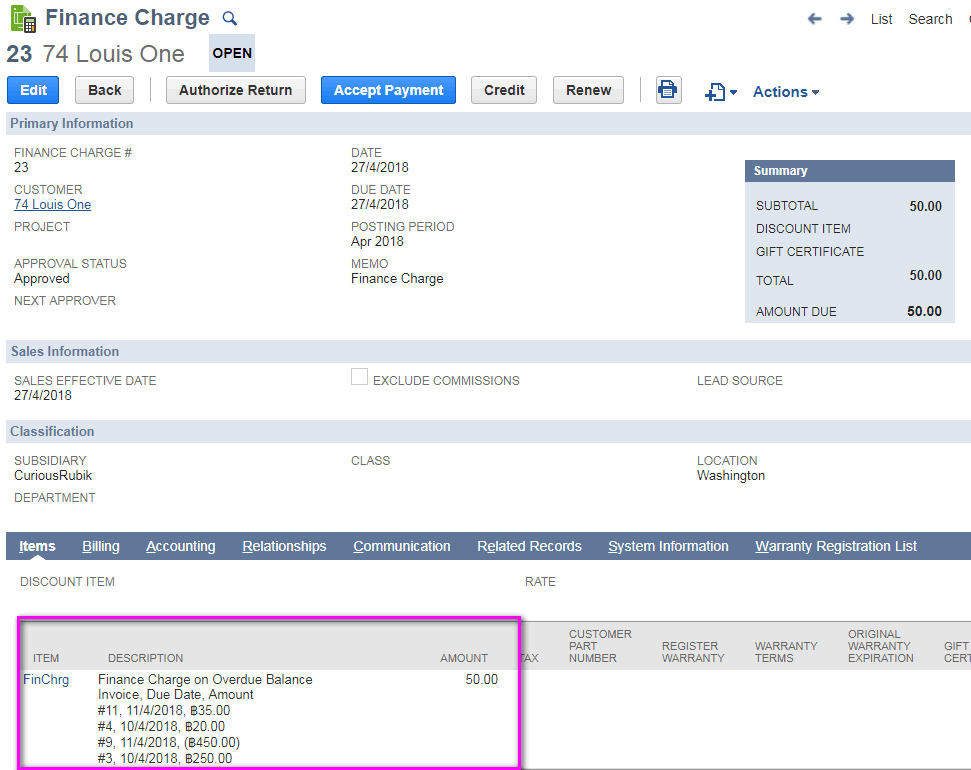The width and height of the screenshot is (971, 770).
Task: Click the search magnifier beside Finance Charge title
Action: tap(230, 18)
